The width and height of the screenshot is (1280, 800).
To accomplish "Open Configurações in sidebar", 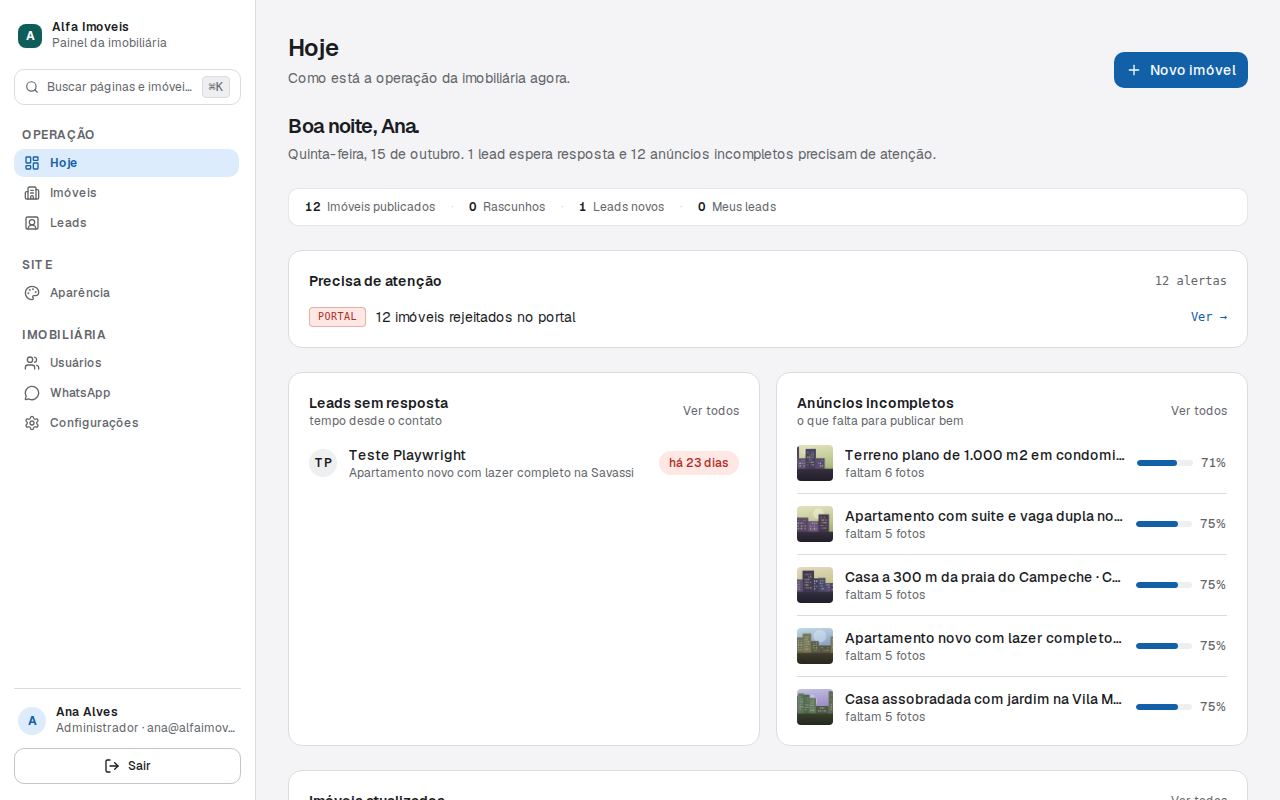I will pos(127,423).
